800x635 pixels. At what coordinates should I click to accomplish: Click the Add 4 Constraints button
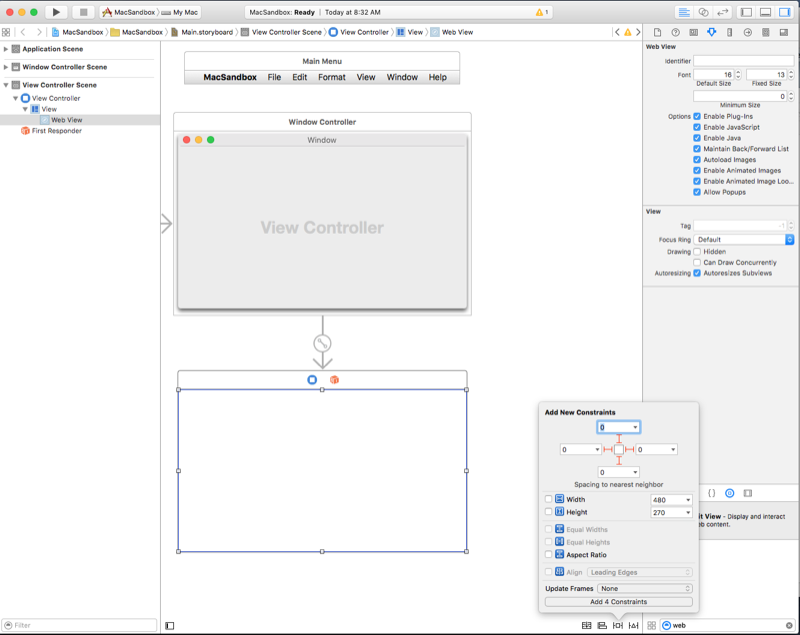pos(618,602)
